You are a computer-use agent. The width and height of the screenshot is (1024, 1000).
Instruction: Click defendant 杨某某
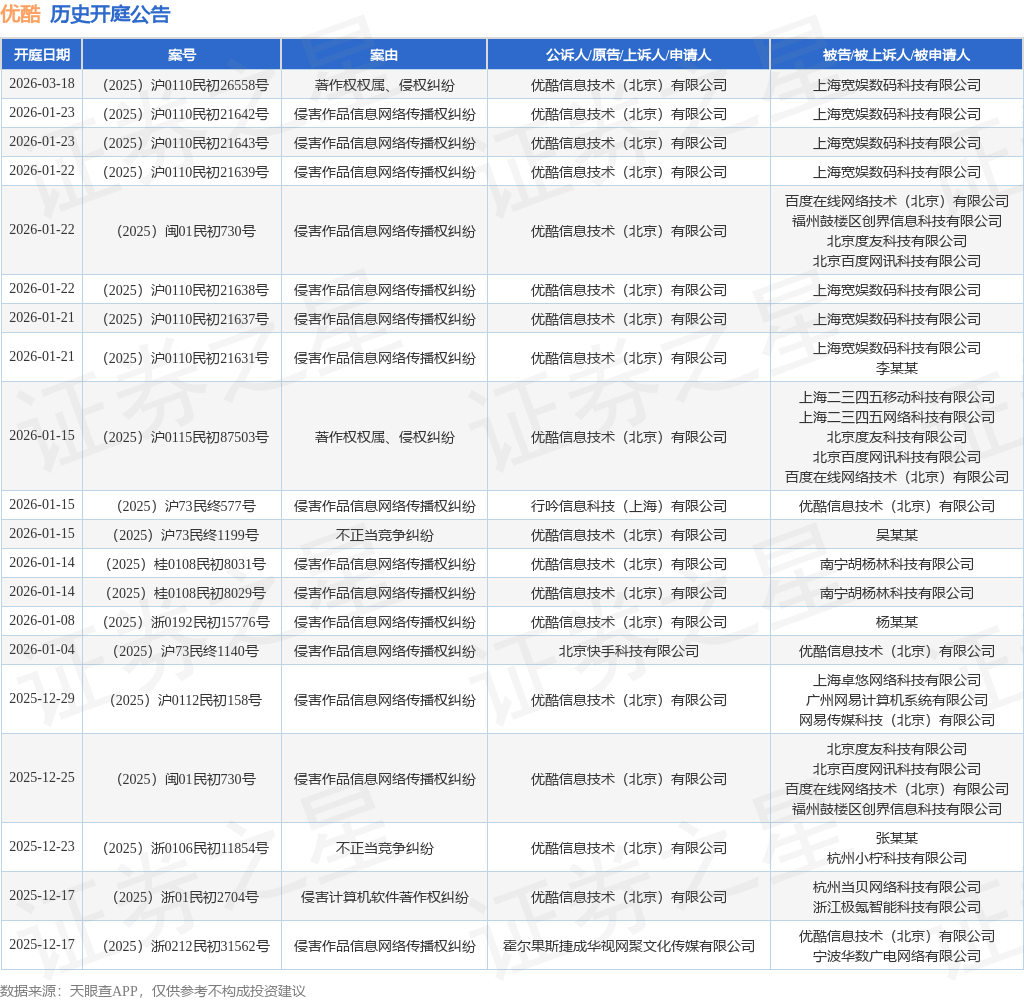(x=897, y=622)
